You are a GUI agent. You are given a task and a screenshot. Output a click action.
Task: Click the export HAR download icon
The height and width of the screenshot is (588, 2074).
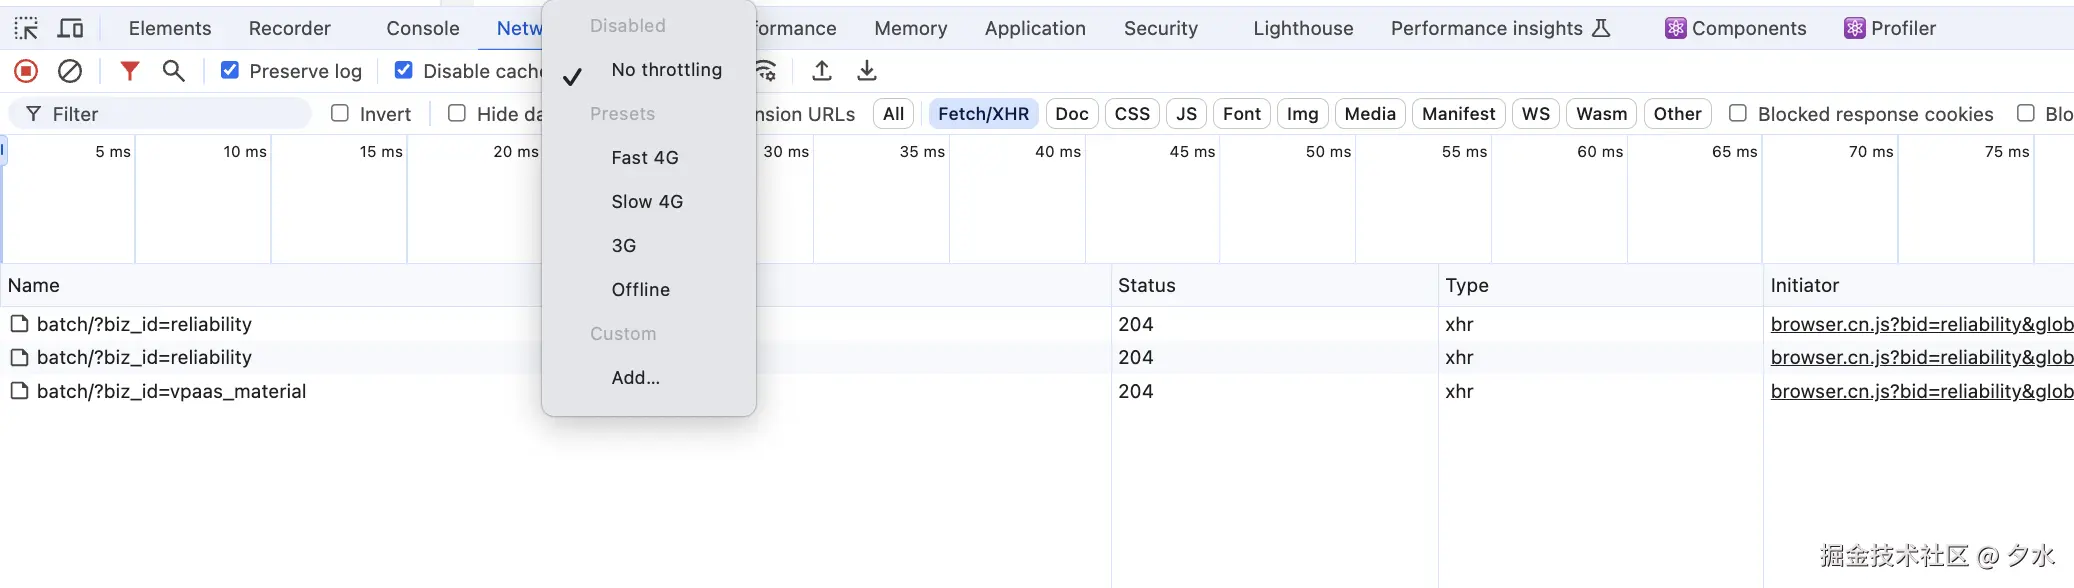tap(867, 71)
